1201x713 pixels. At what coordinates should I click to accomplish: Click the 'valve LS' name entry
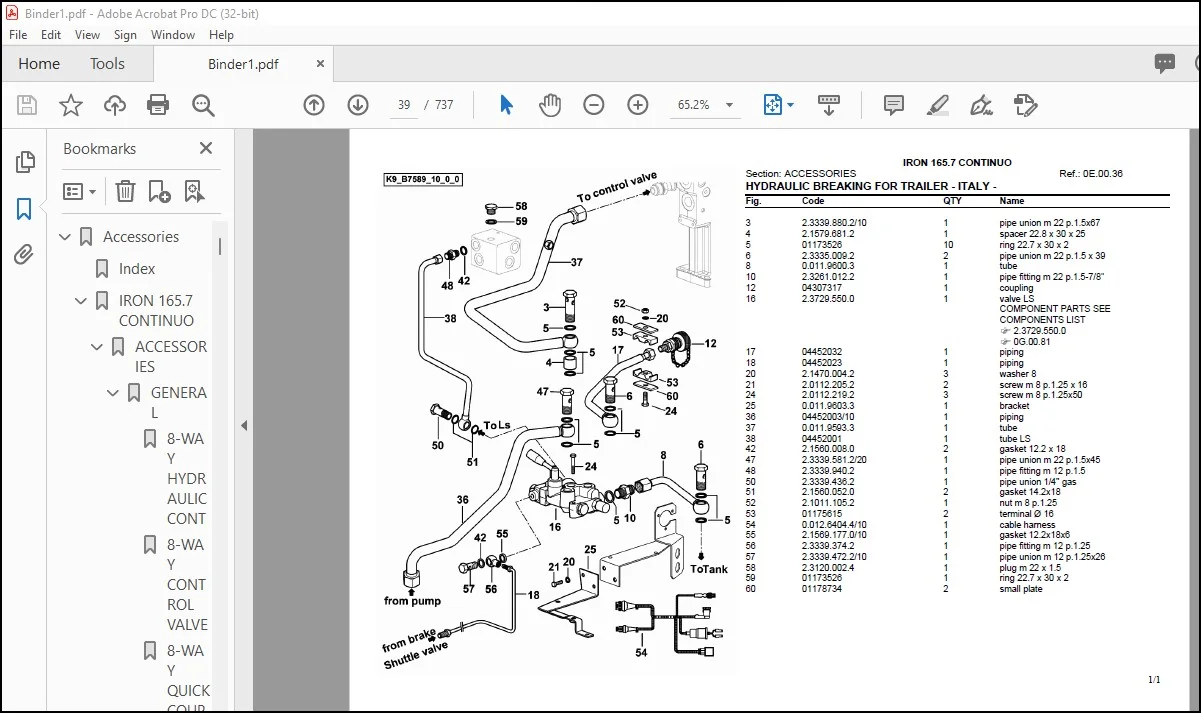[1016, 298]
